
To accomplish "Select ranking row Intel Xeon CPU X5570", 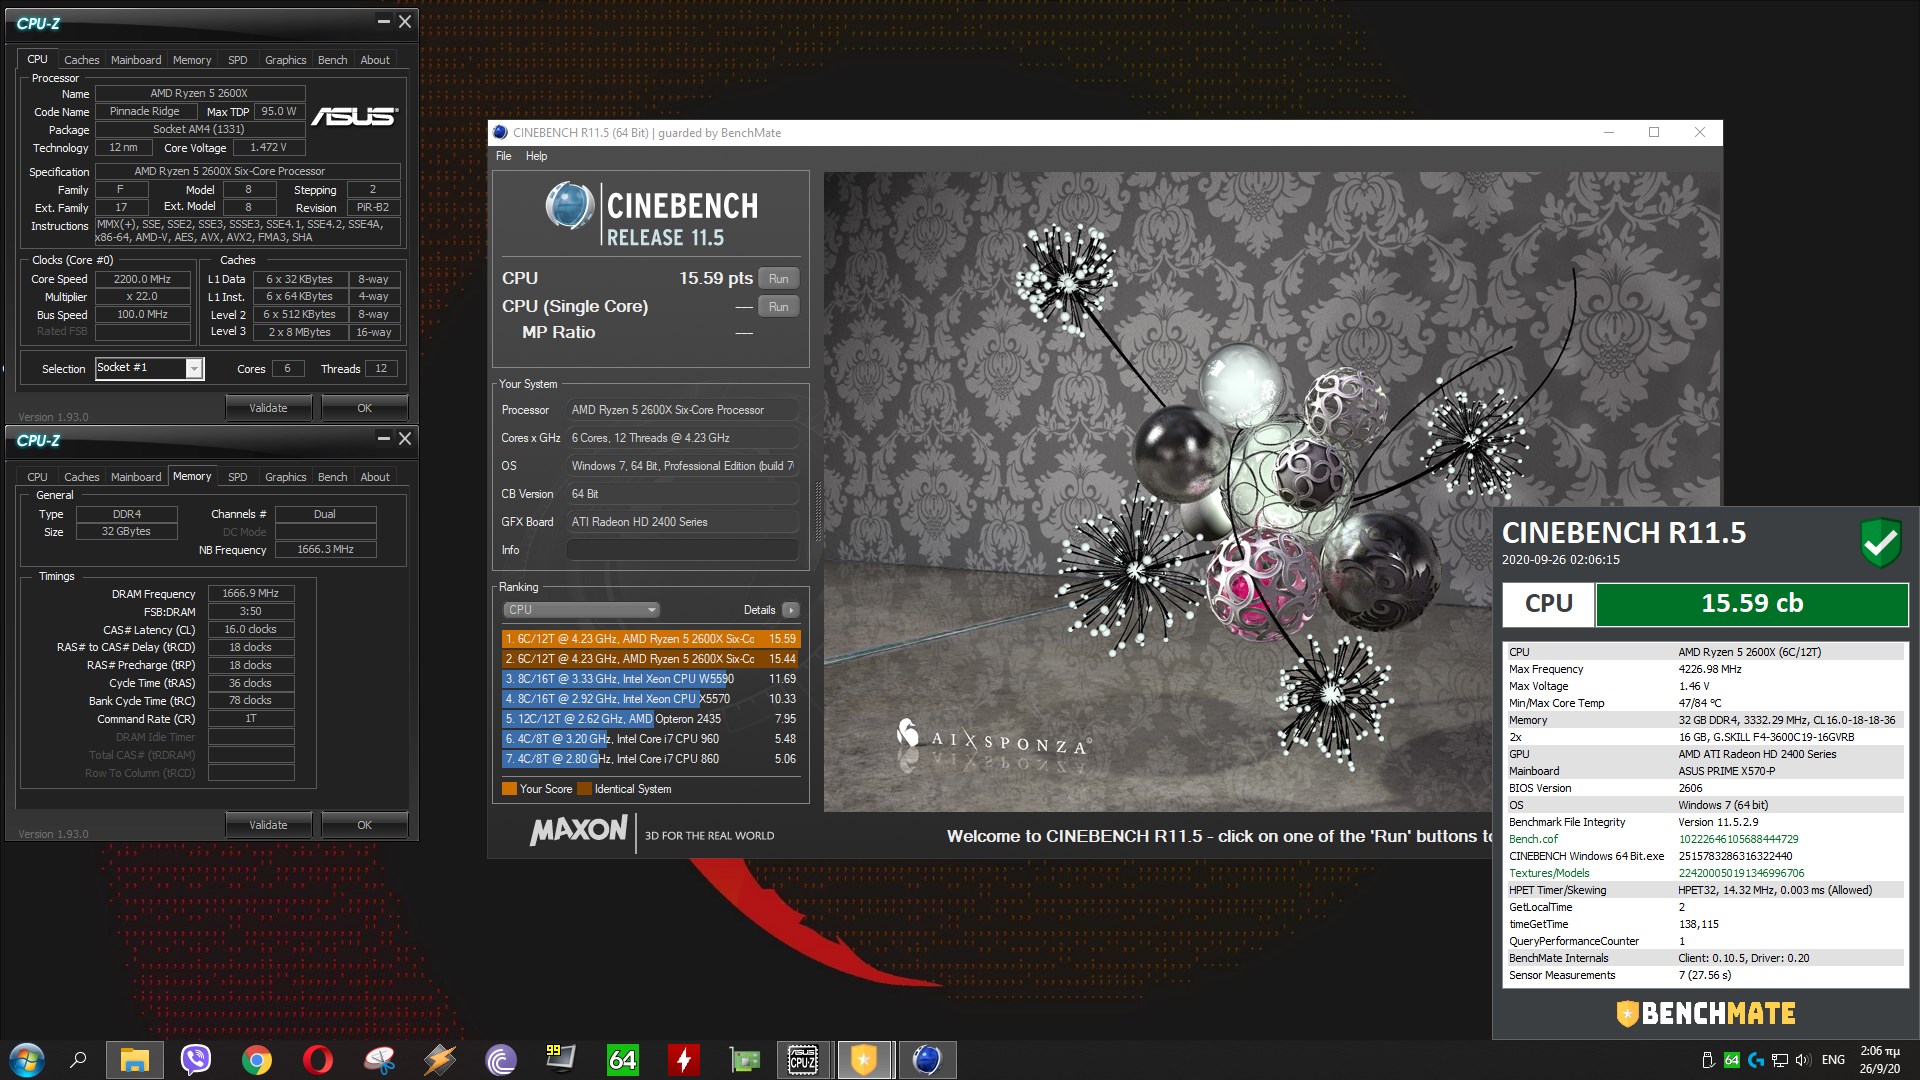I will 651,699.
